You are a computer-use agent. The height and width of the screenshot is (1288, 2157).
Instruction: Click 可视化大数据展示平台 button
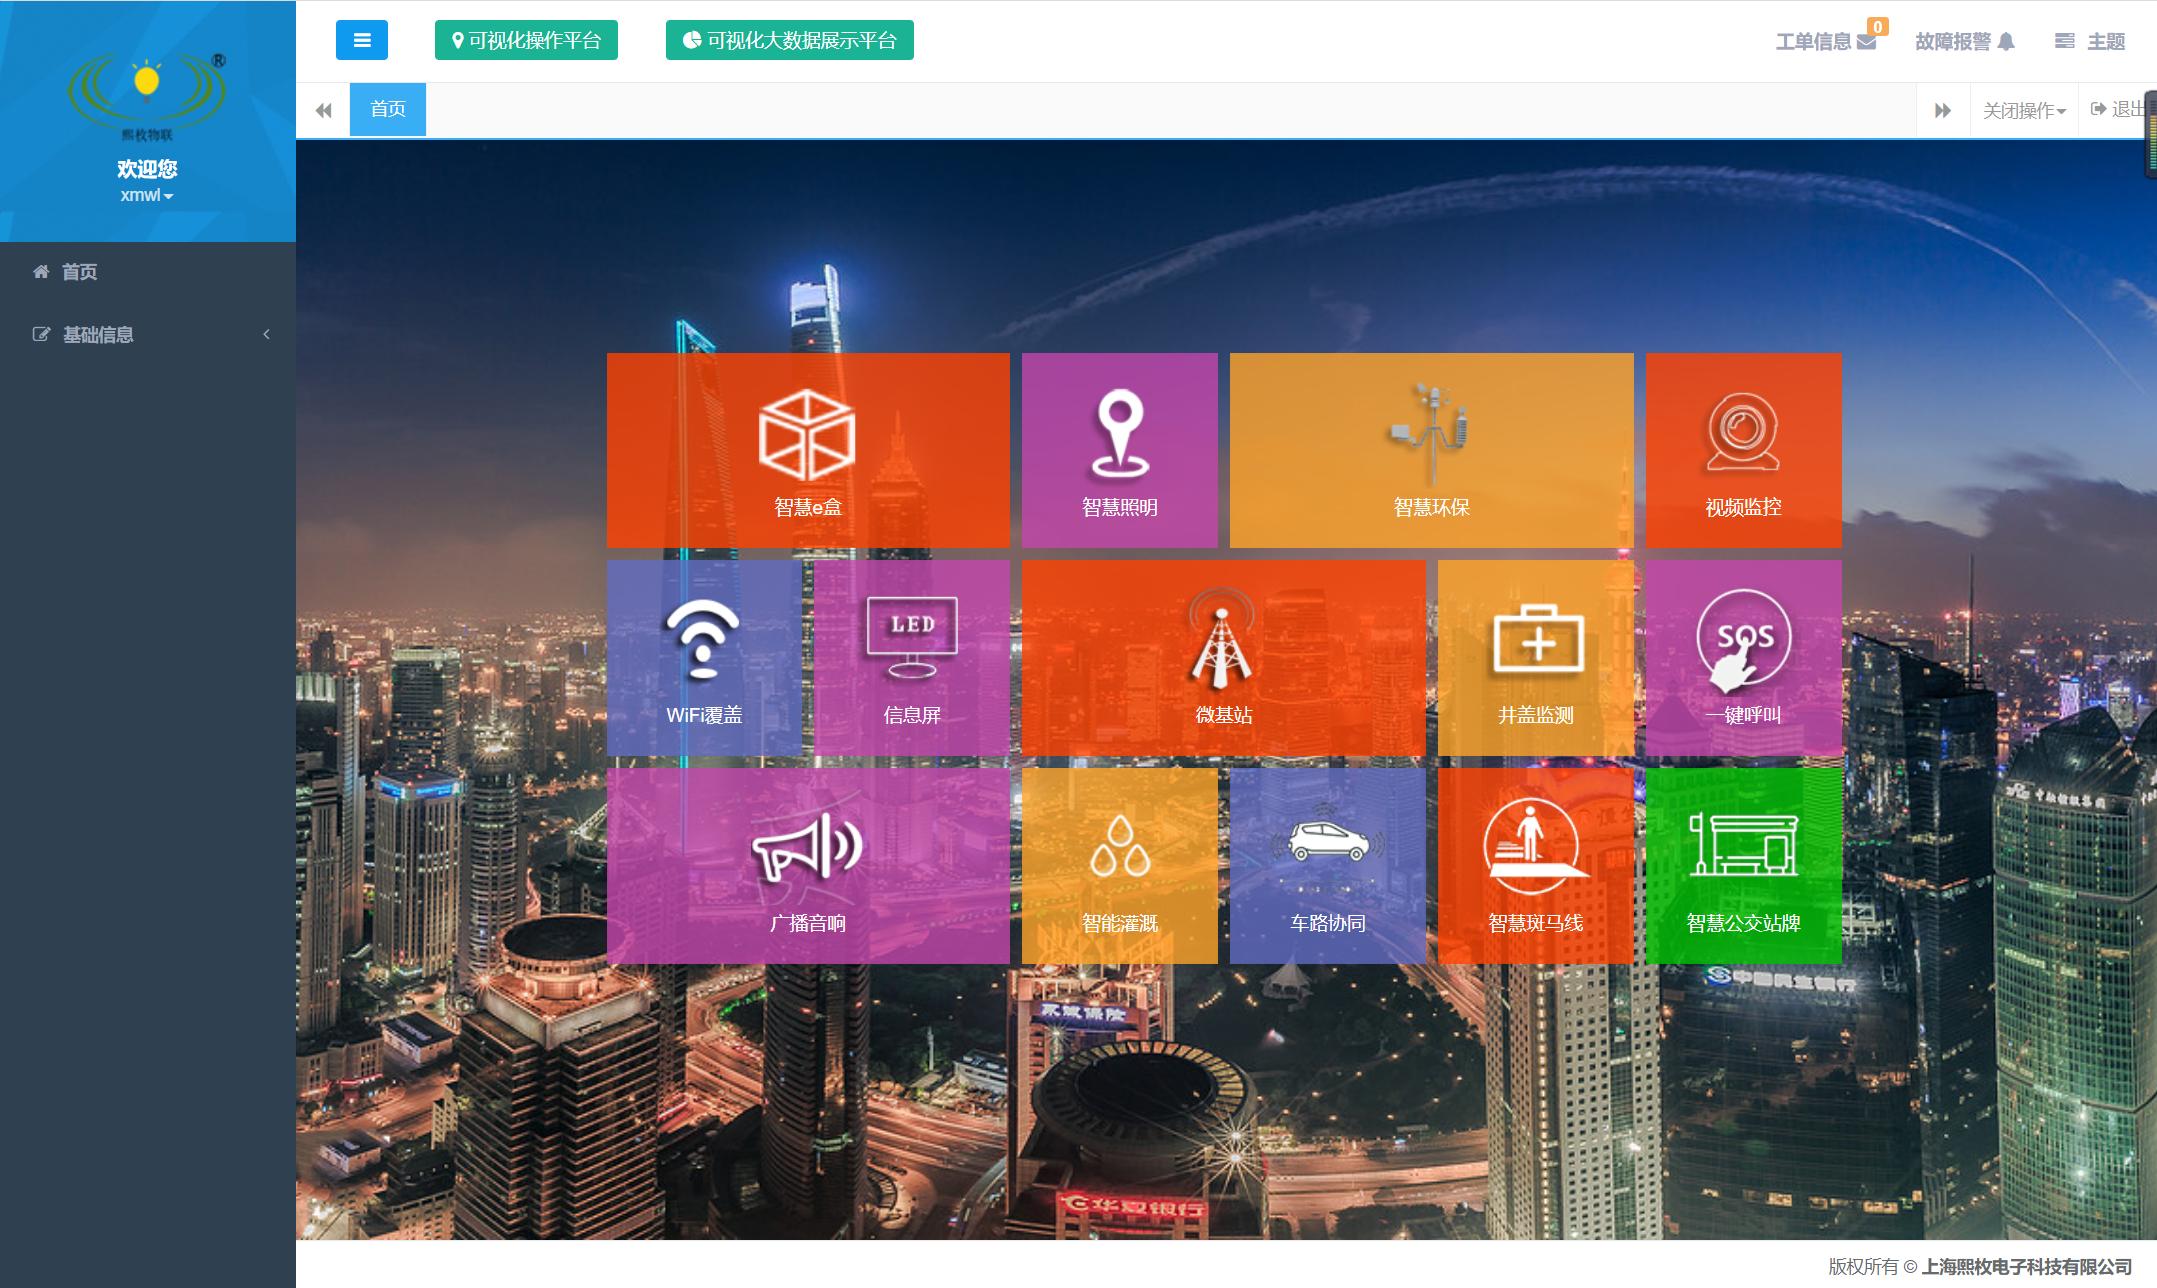(x=789, y=40)
